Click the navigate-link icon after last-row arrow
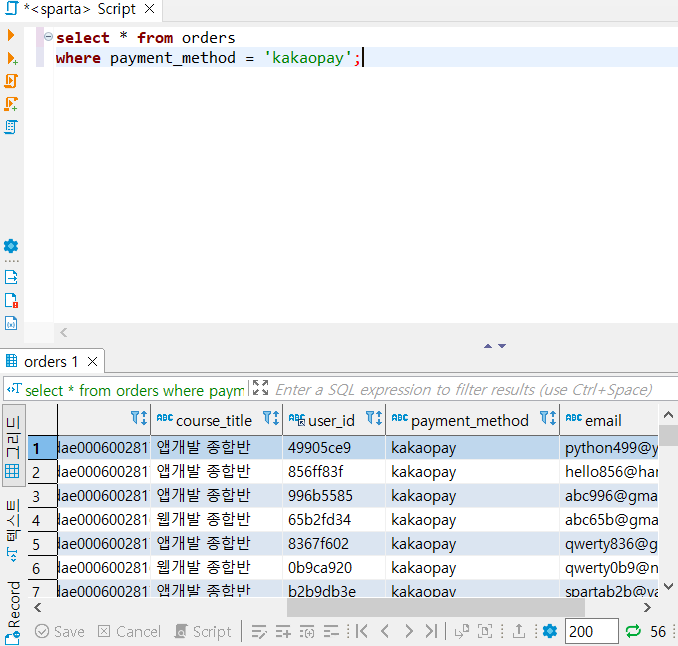This screenshot has width=678, height=646. tap(461, 632)
